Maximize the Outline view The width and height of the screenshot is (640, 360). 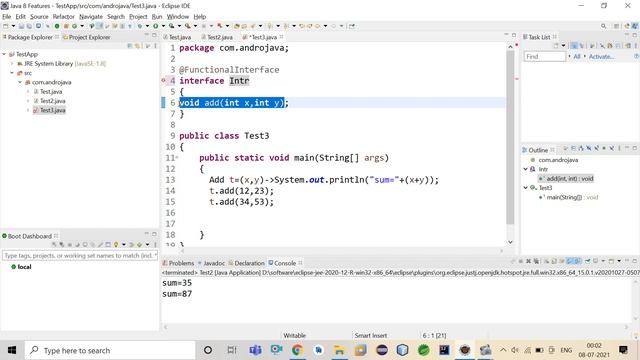pyautogui.click(x=635, y=148)
